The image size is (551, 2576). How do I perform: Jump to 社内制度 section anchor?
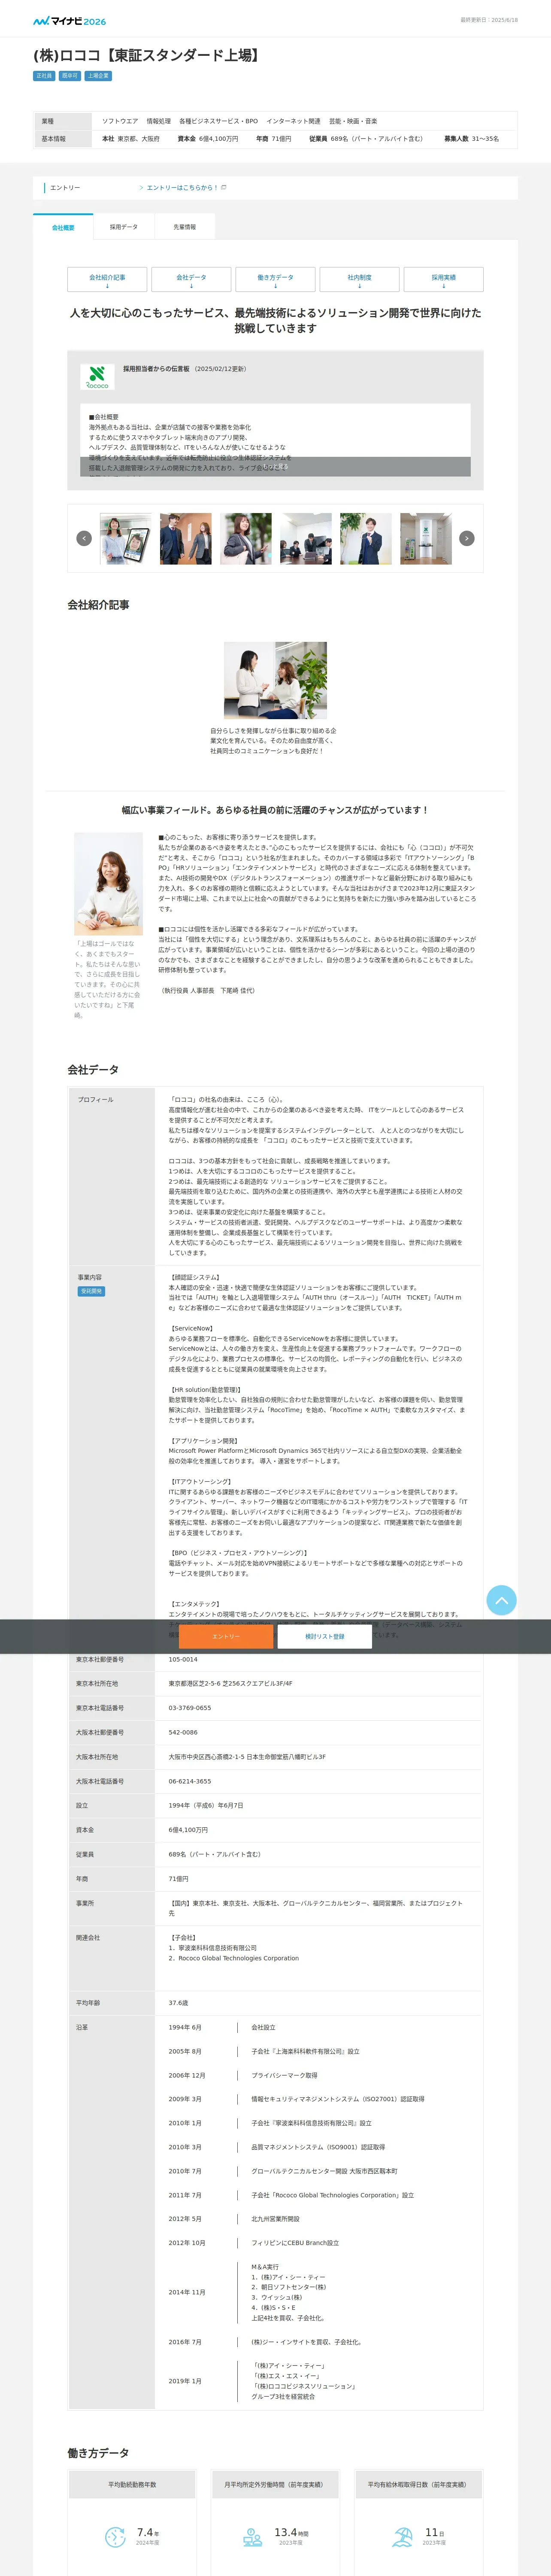pos(359,279)
